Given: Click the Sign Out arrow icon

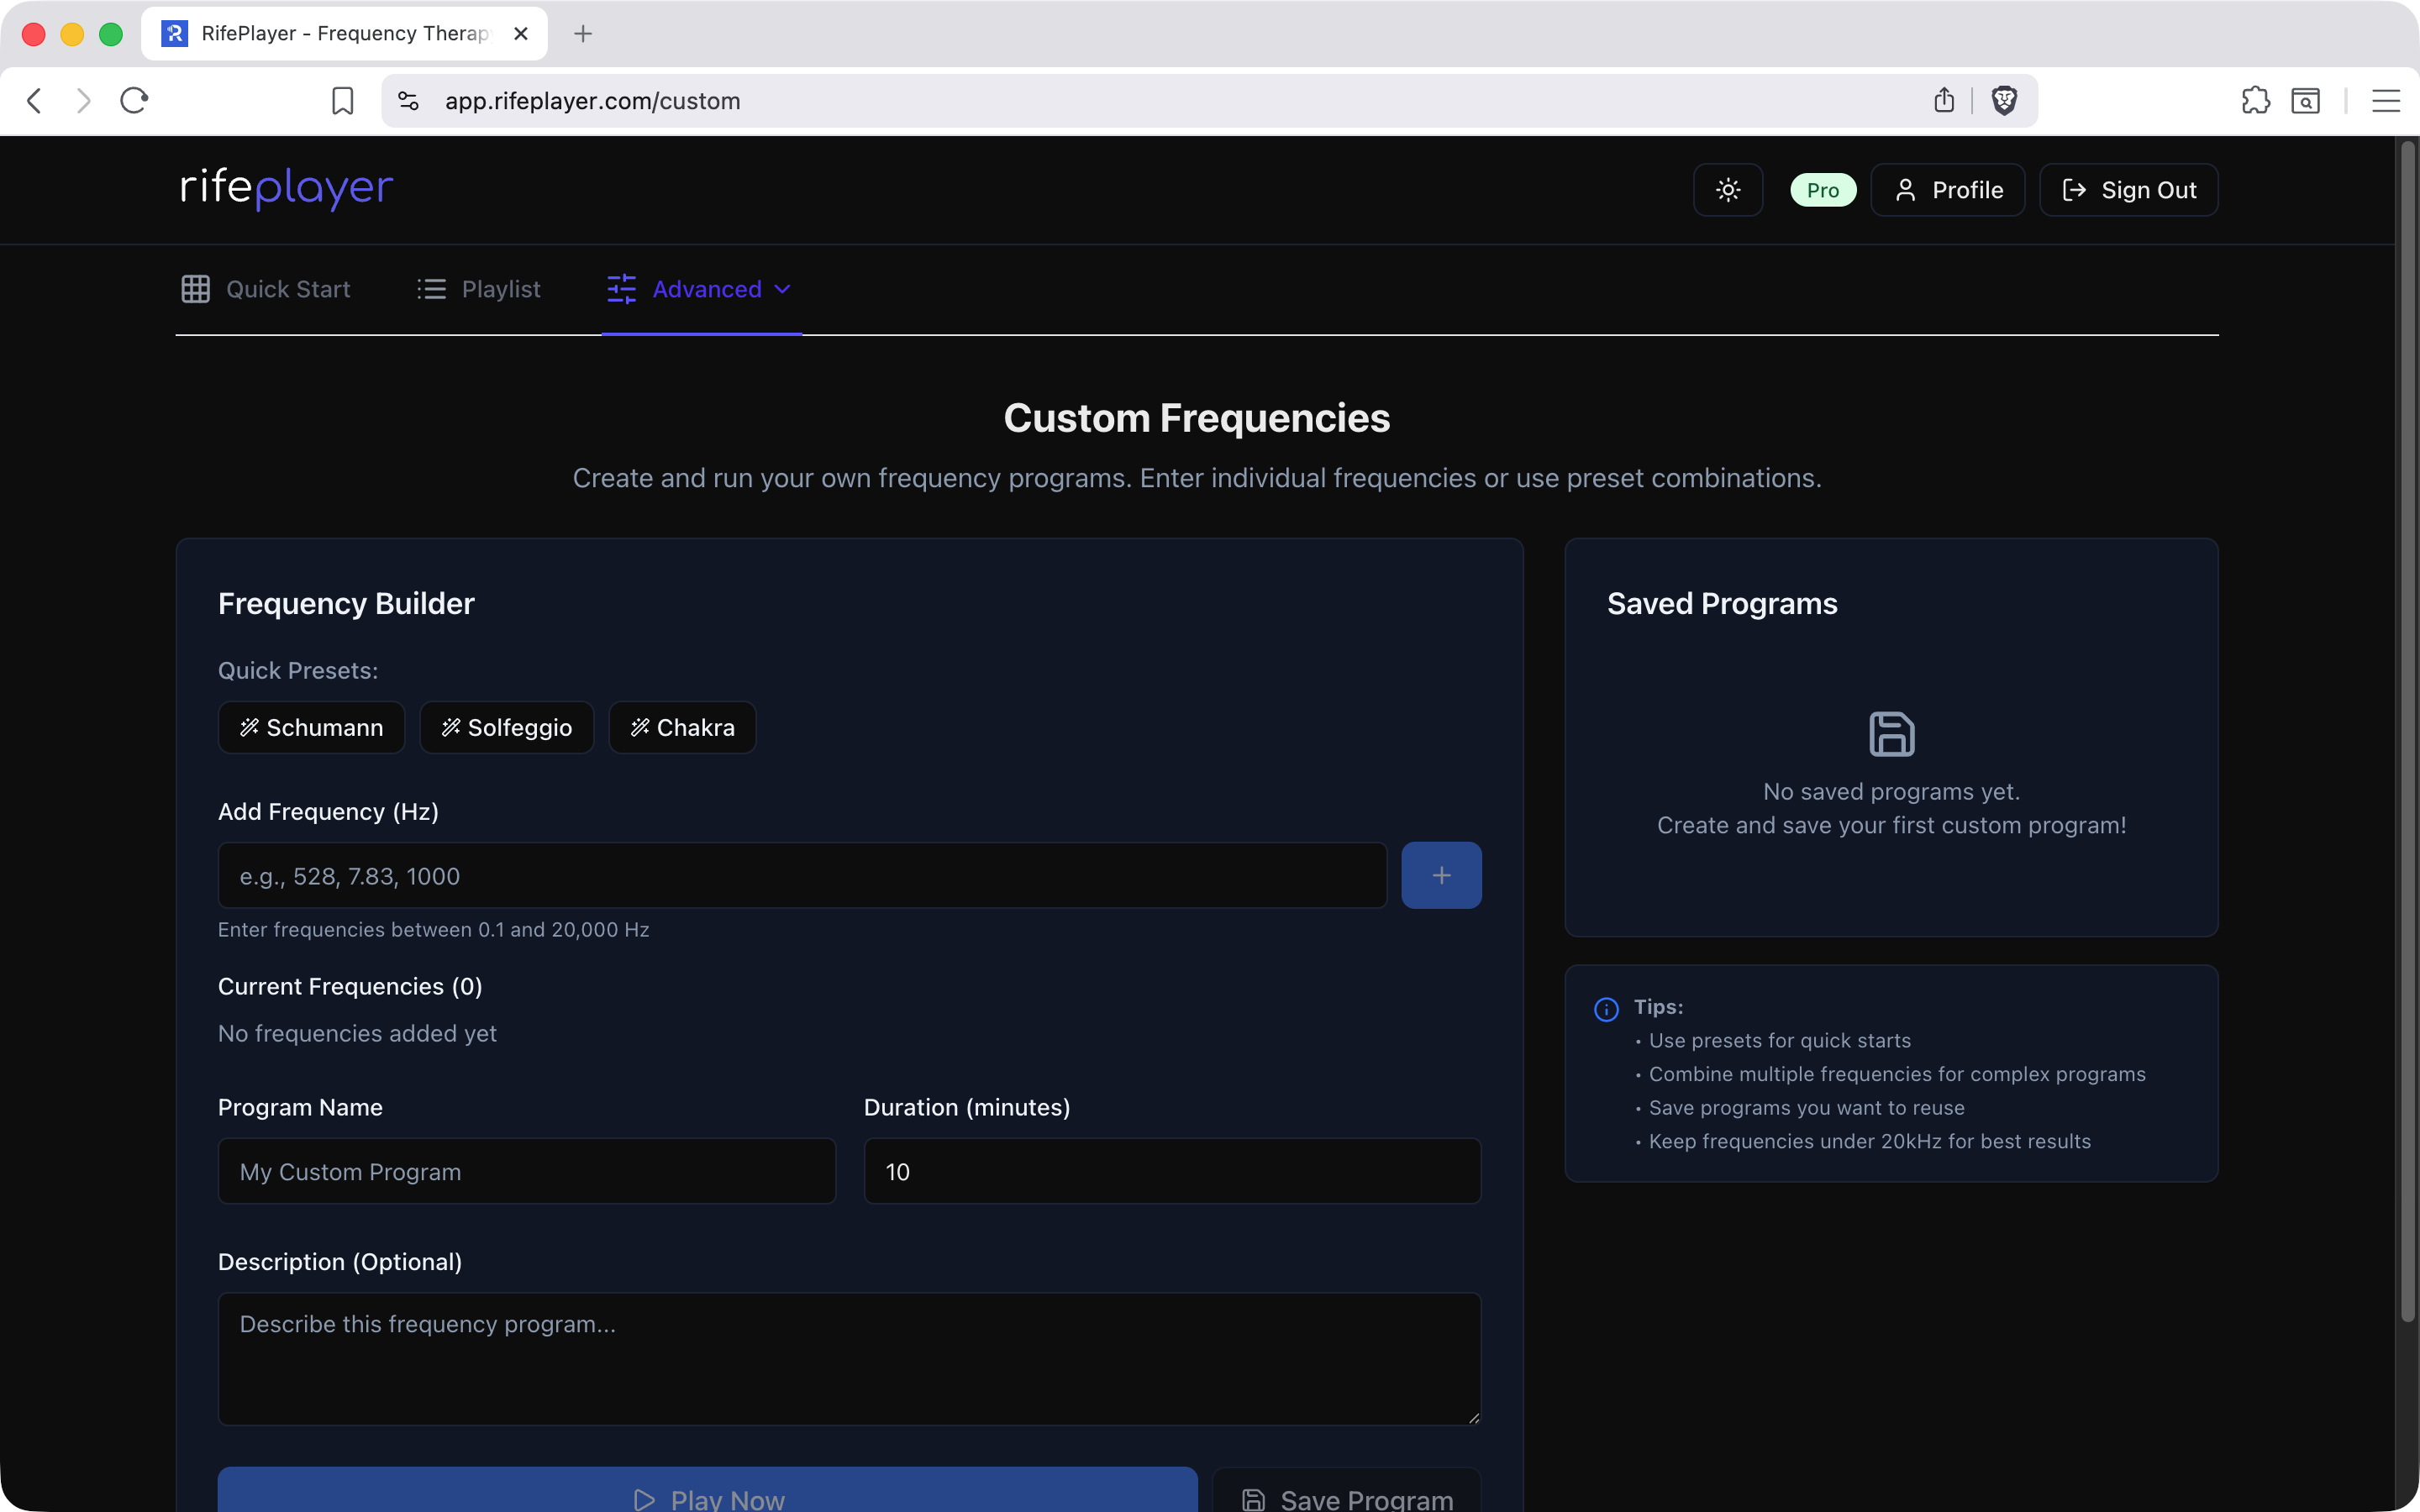Looking at the screenshot, I should [2075, 190].
